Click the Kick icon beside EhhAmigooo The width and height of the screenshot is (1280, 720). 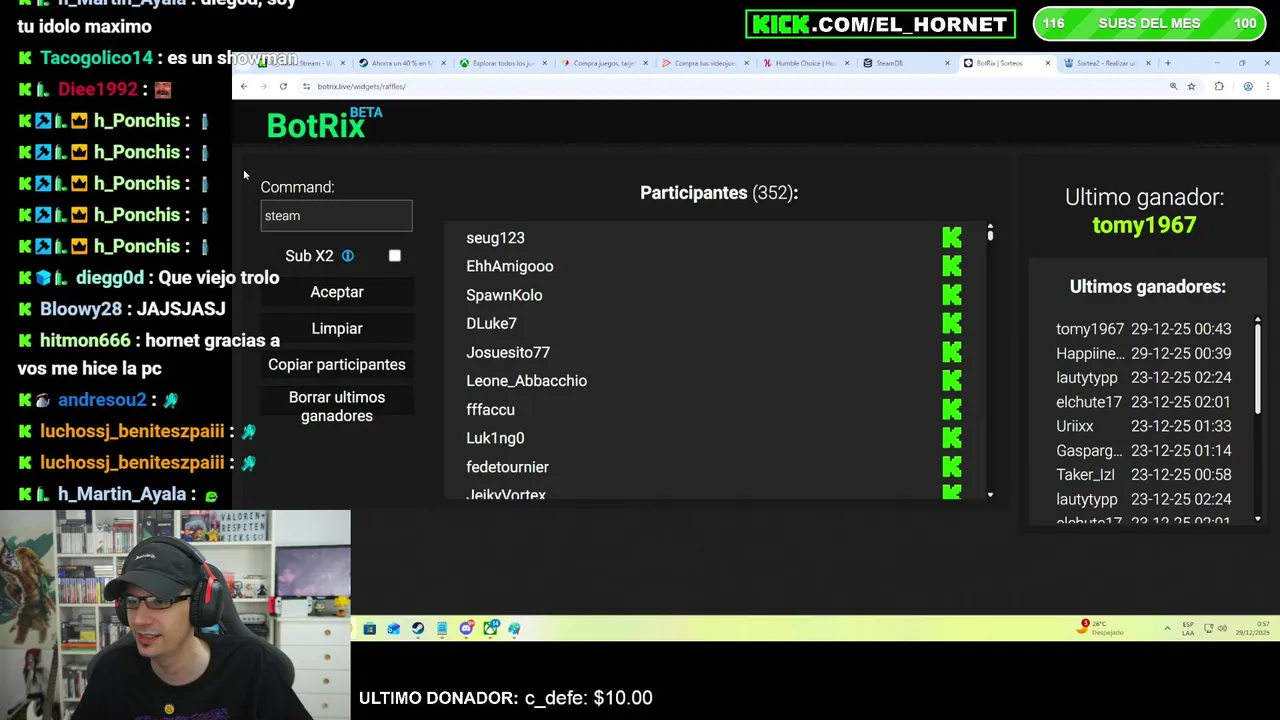(x=952, y=266)
